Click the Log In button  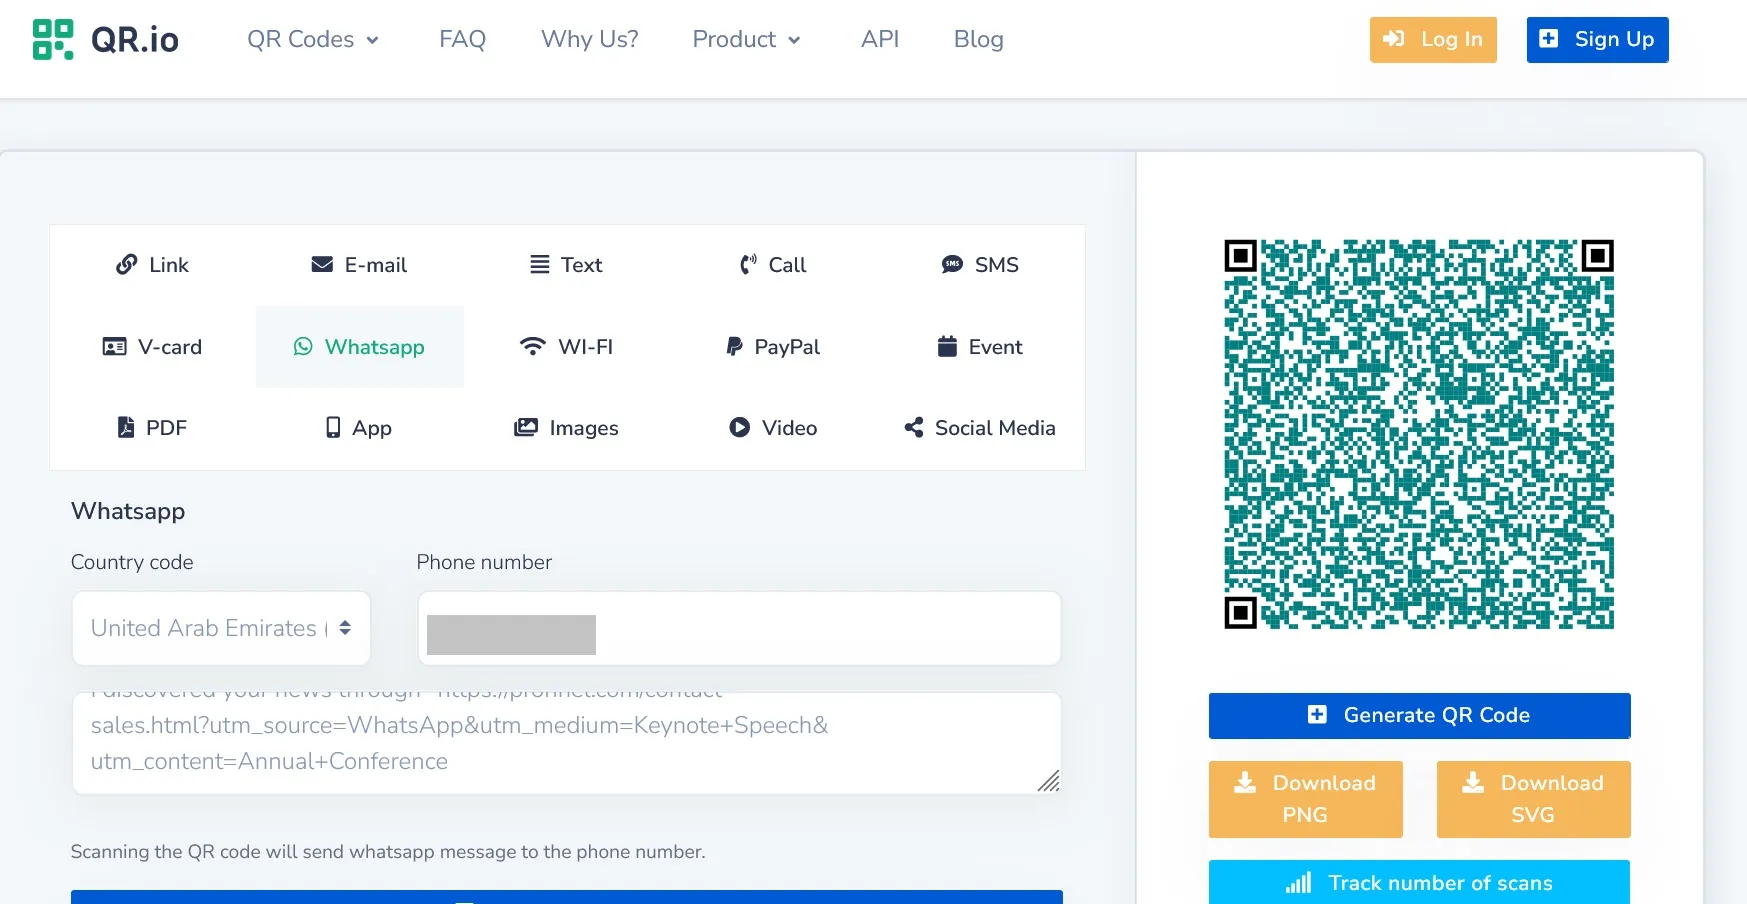[1433, 40]
